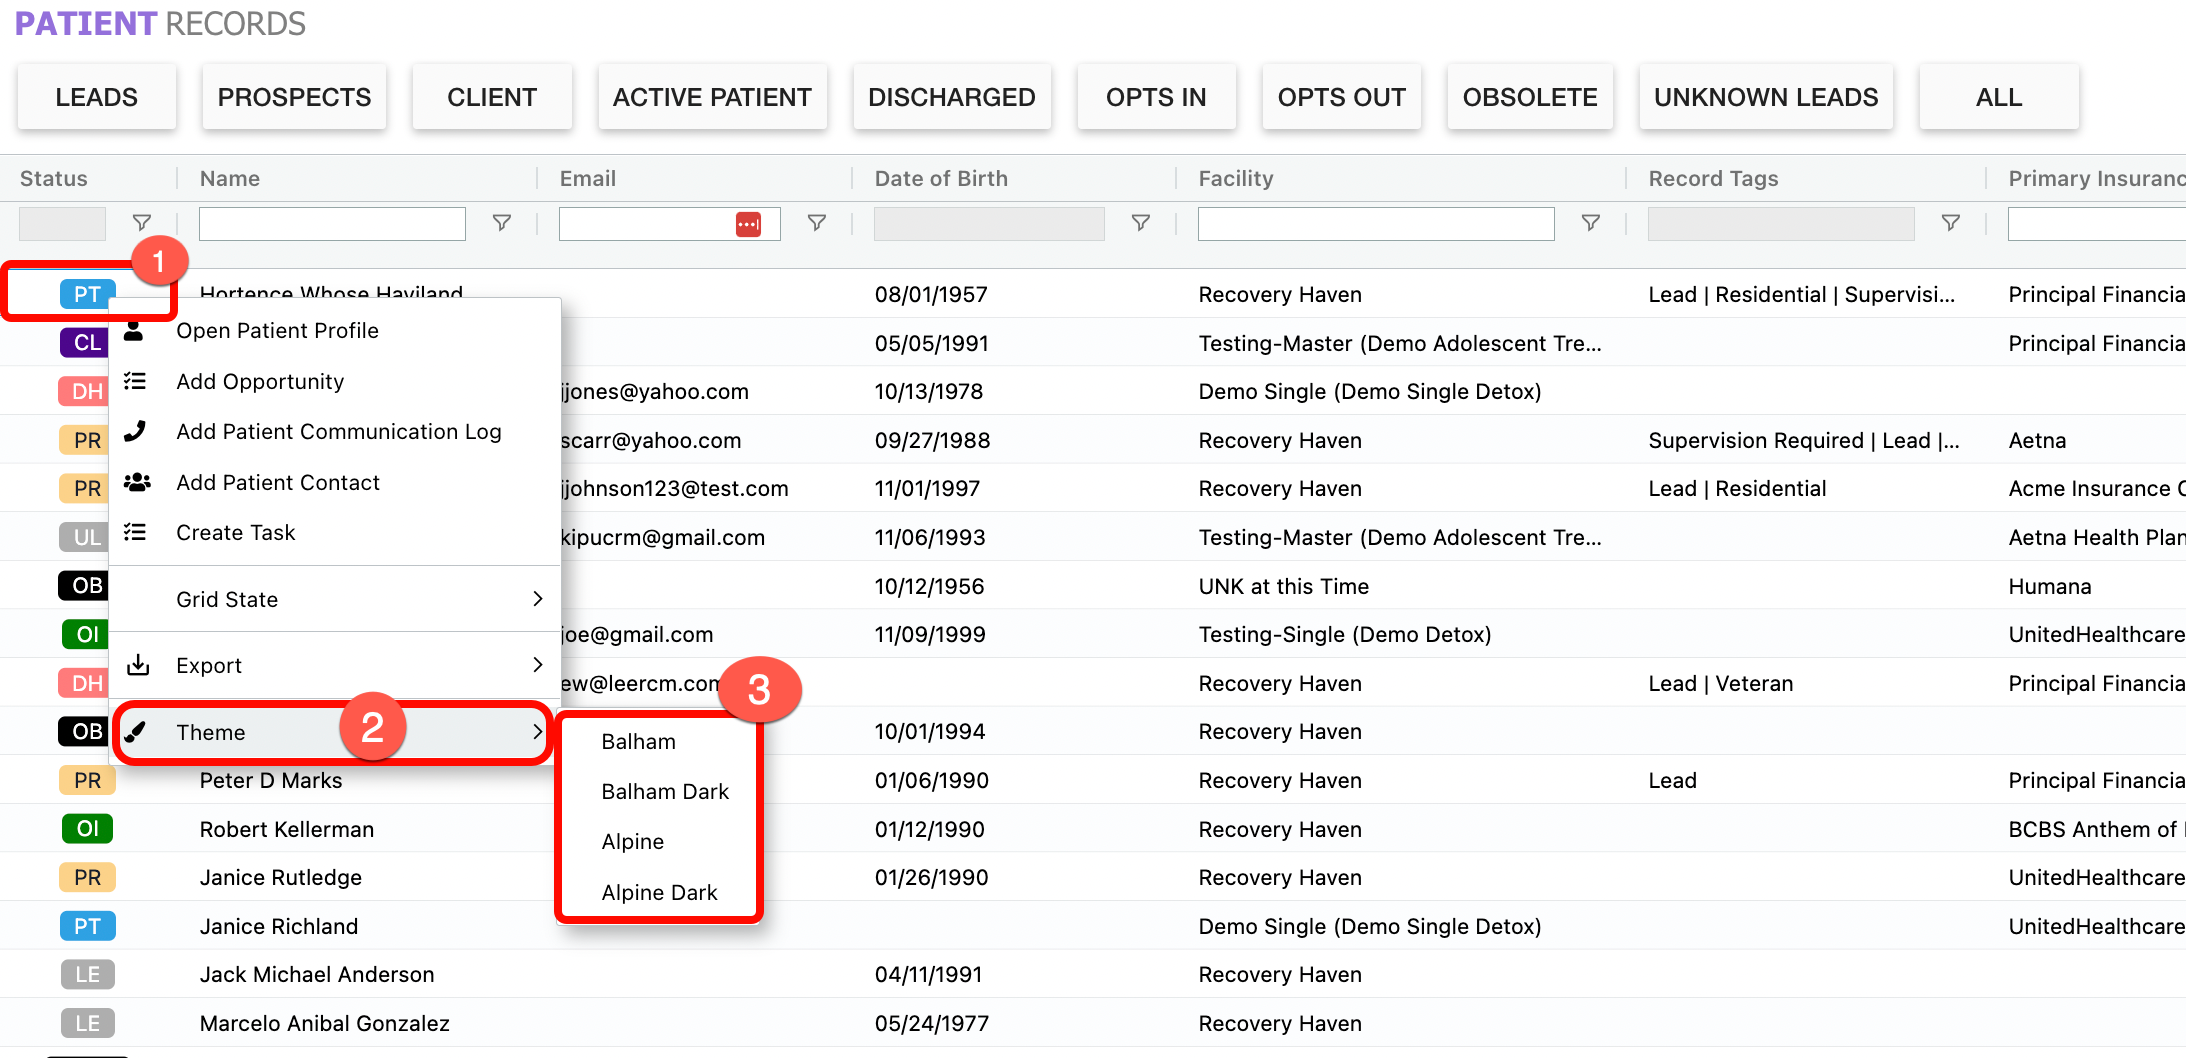Screen dimensions: 2186x1058
Task: Open the Email column filter icon
Action: [817, 223]
